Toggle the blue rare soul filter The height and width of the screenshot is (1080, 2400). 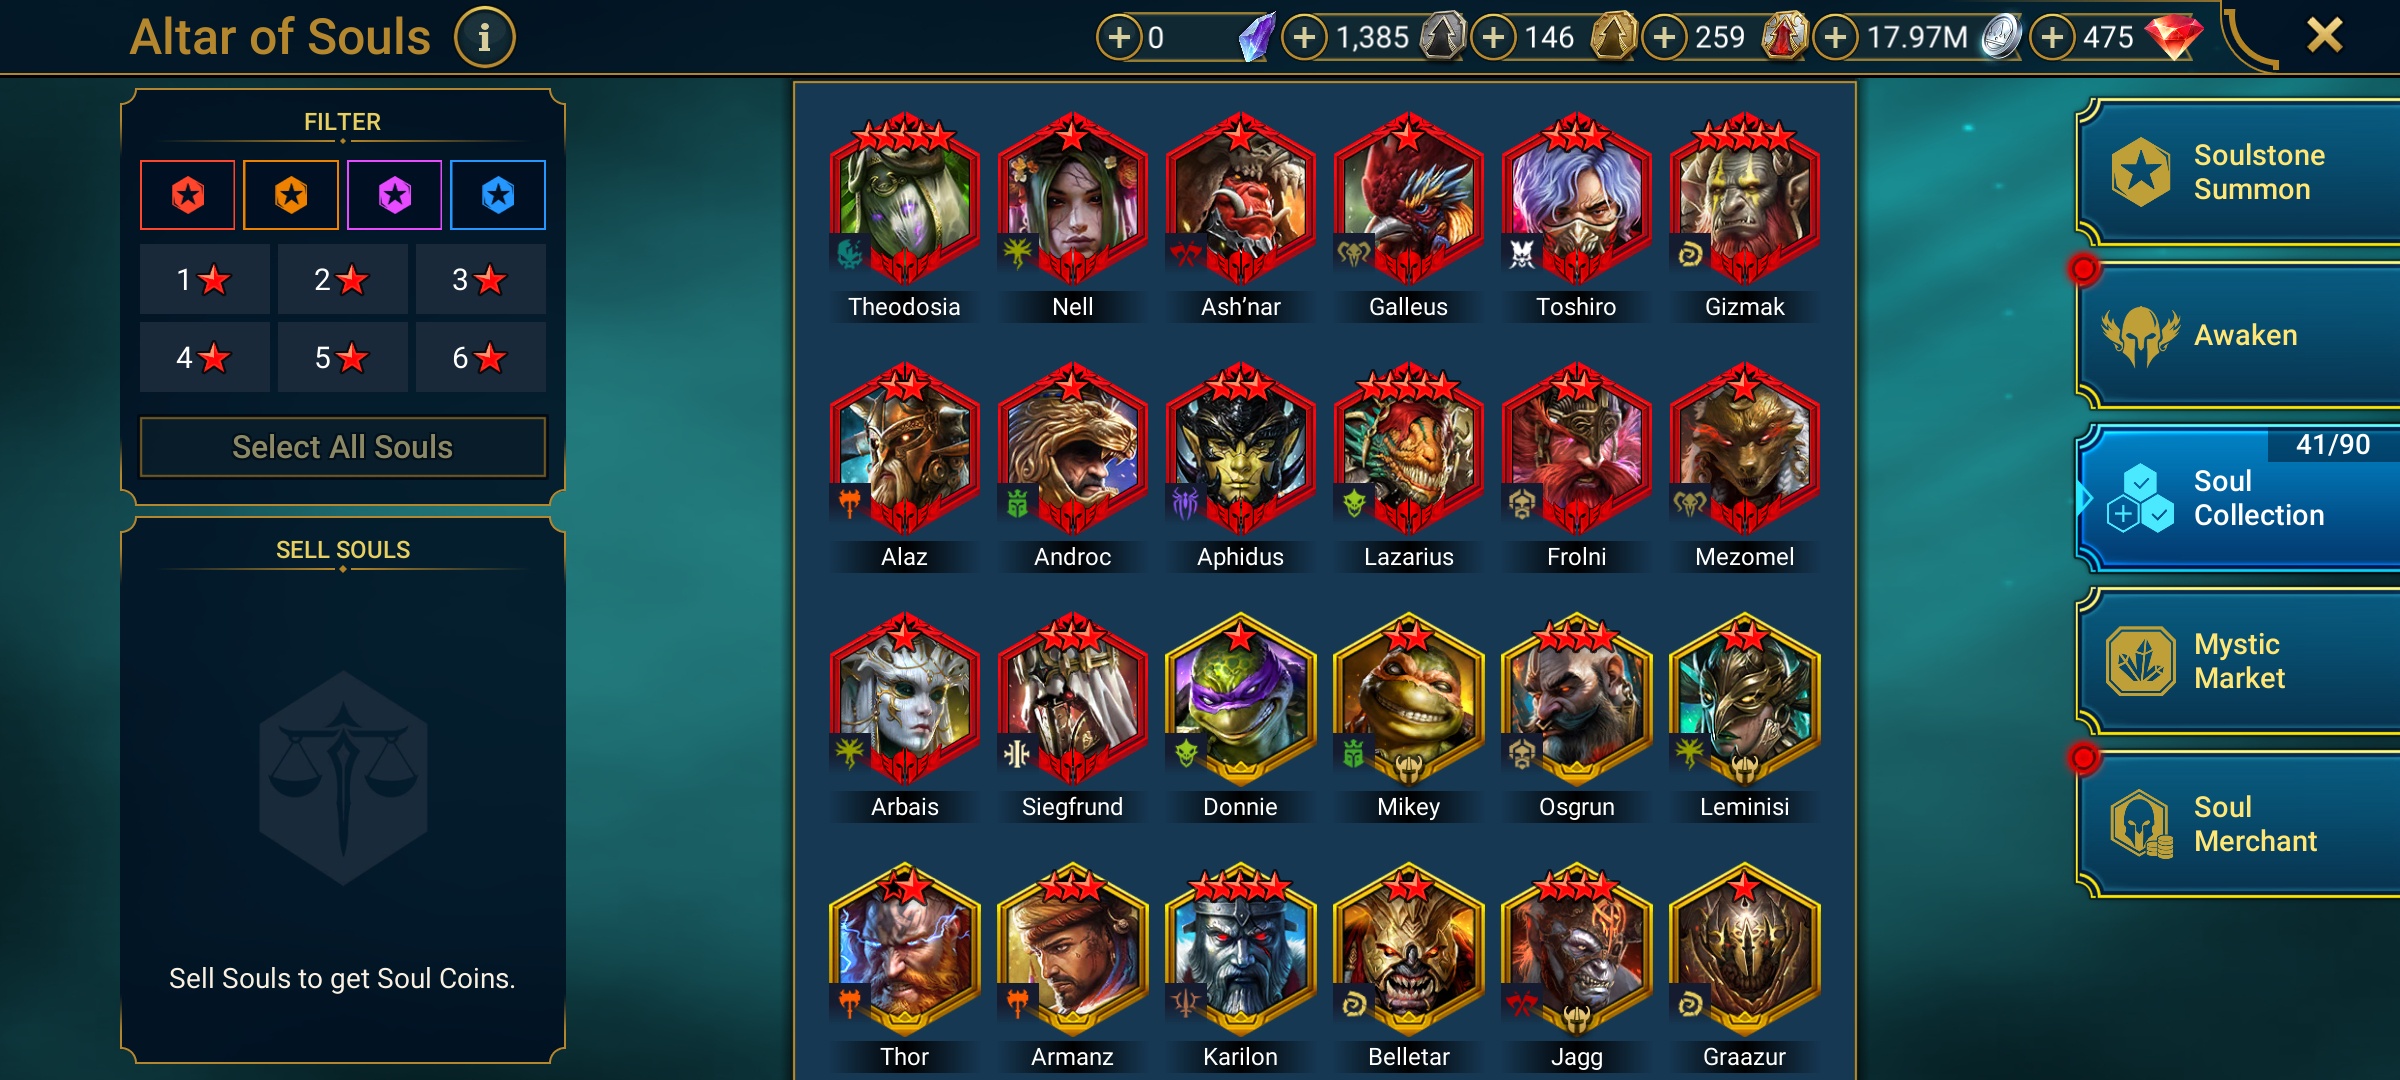click(498, 195)
